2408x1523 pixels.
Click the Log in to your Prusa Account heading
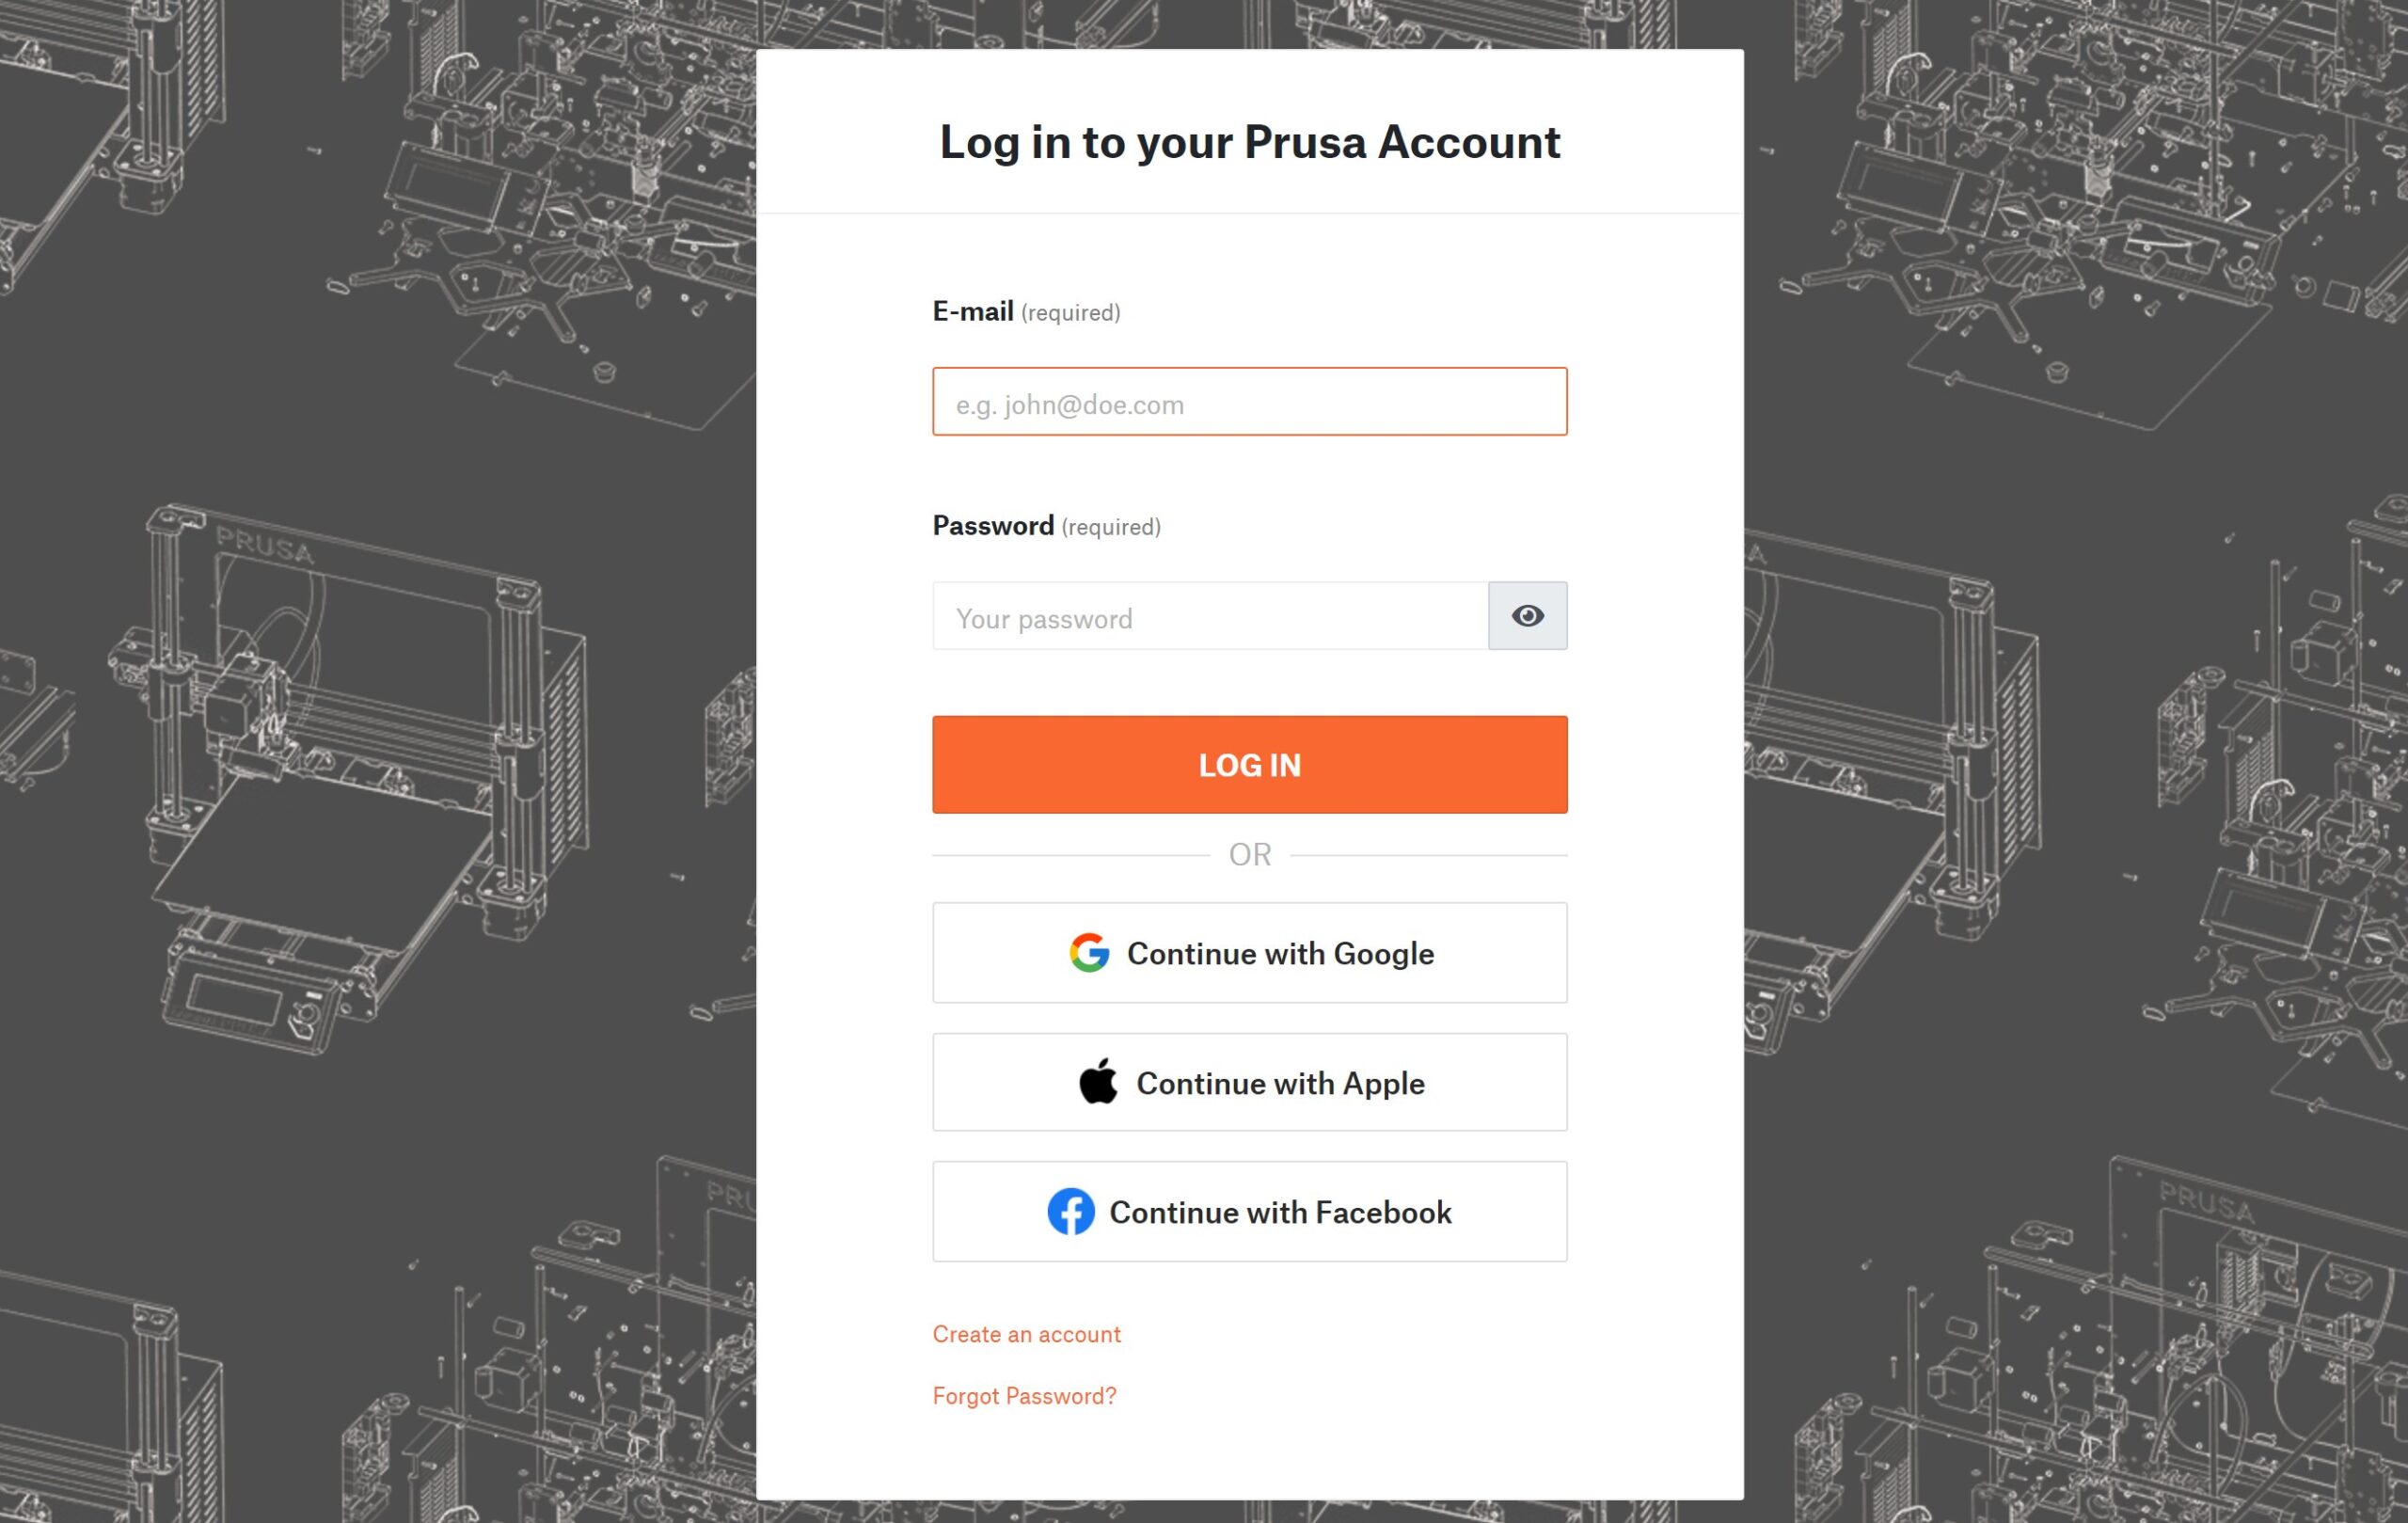coord(1249,143)
